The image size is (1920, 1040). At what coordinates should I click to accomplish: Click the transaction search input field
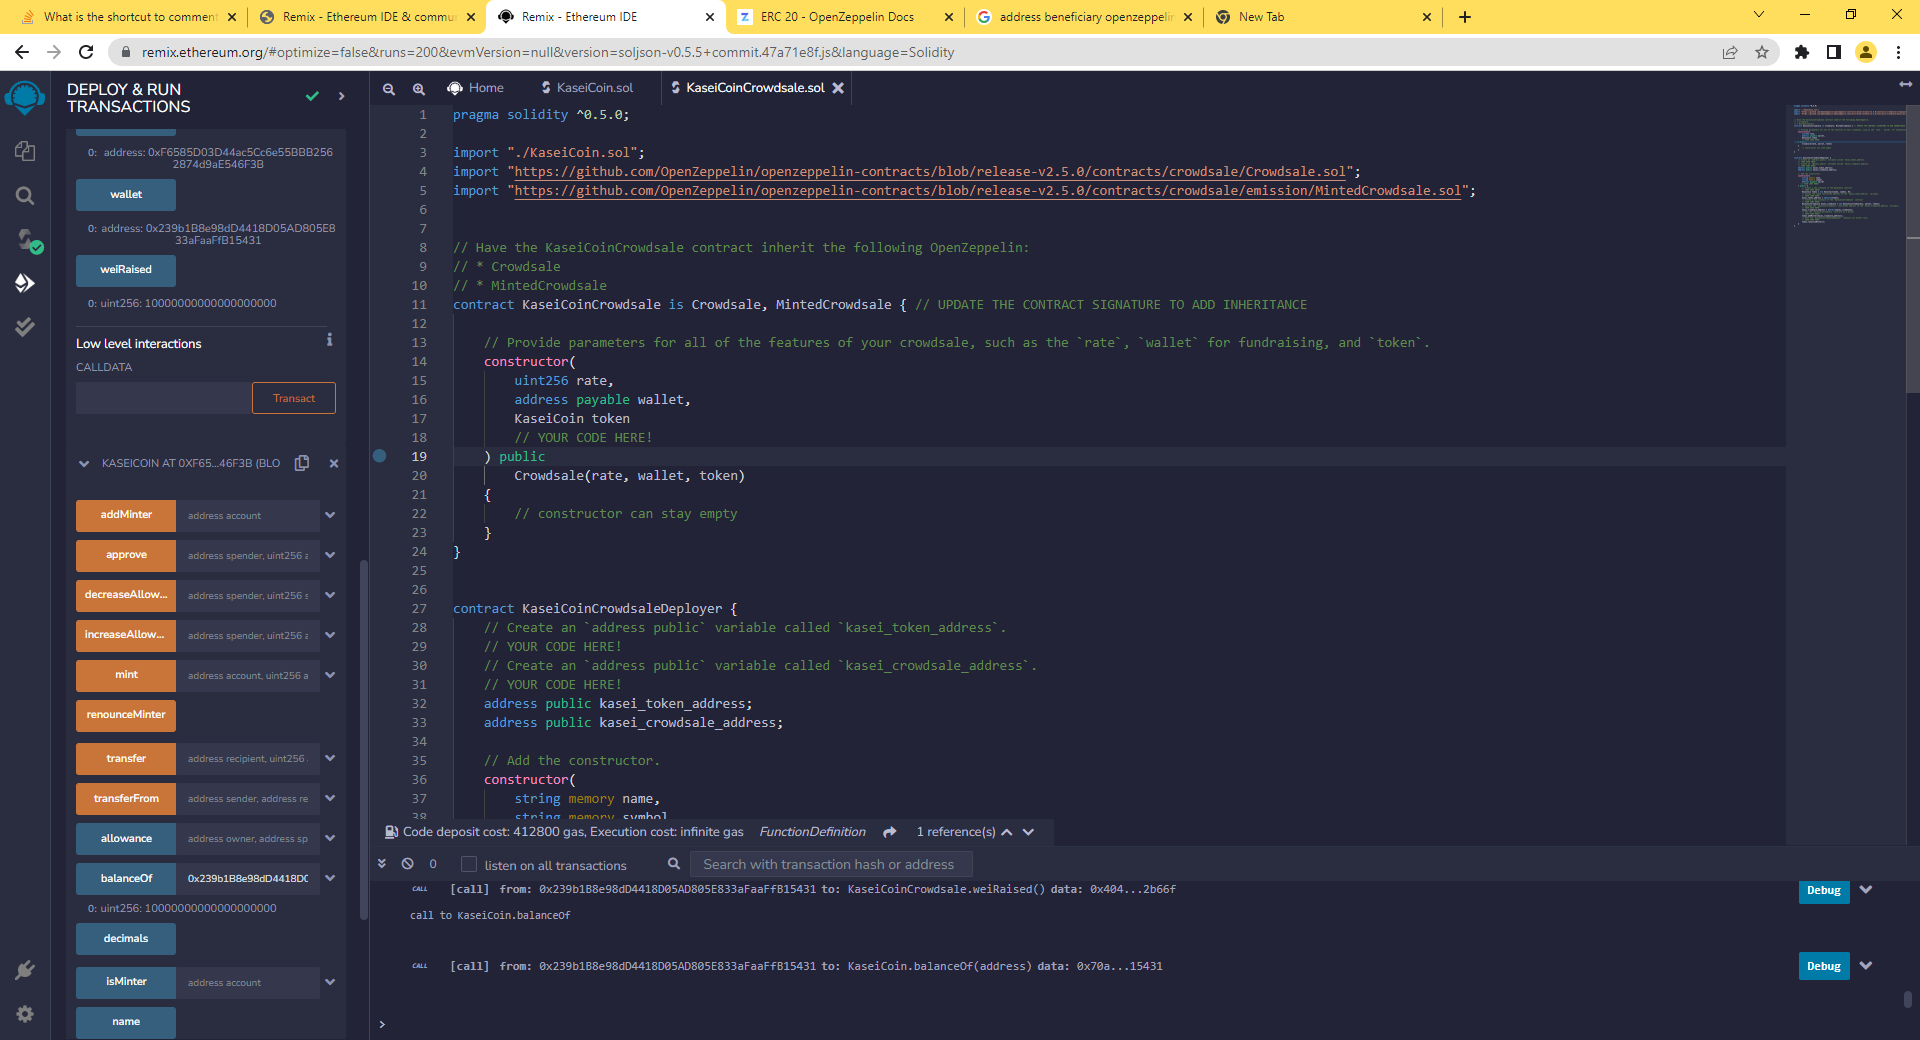pos(830,864)
